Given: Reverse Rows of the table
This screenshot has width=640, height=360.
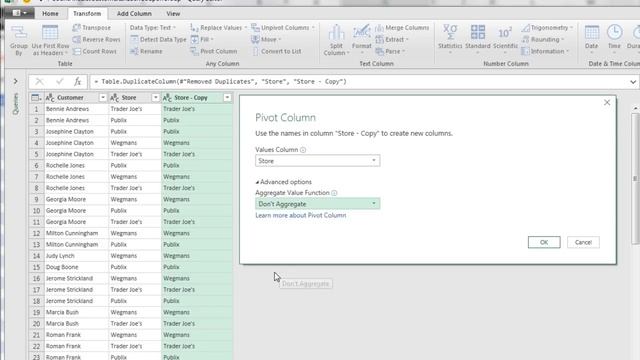Looking at the screenshot, I should click(x=96, y=40).
